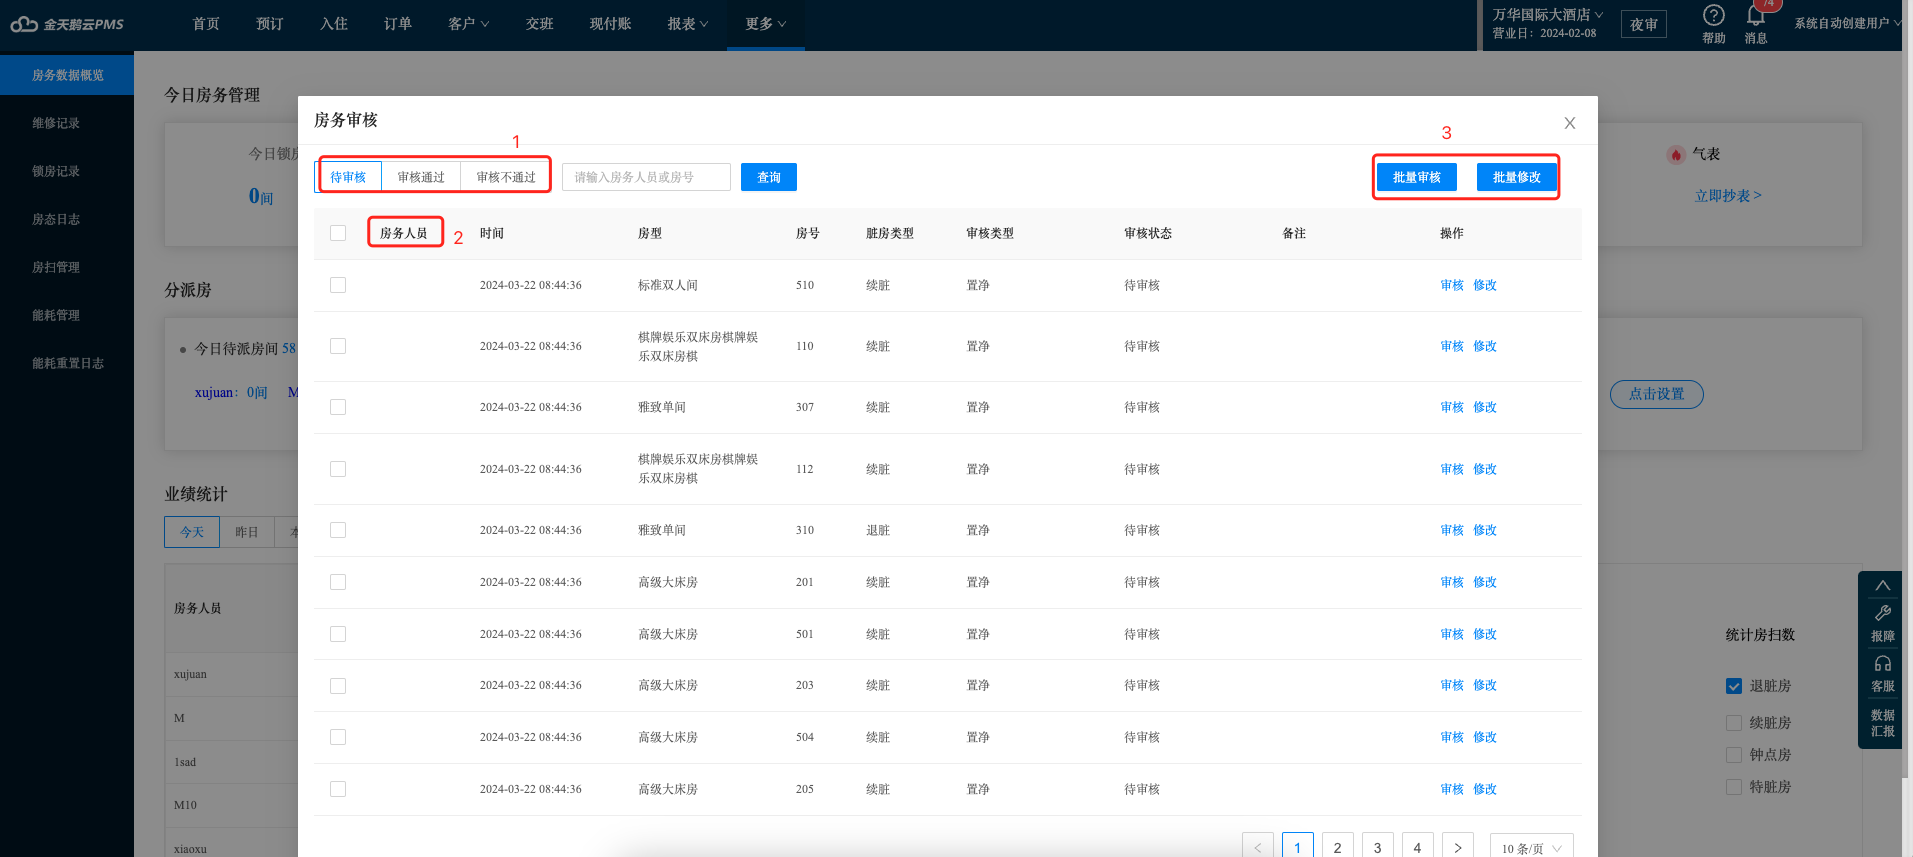Click 审核 link for room 510
Image resolution: width=1913 pixels, height=857 pixels.
(x=1452, y=285)
